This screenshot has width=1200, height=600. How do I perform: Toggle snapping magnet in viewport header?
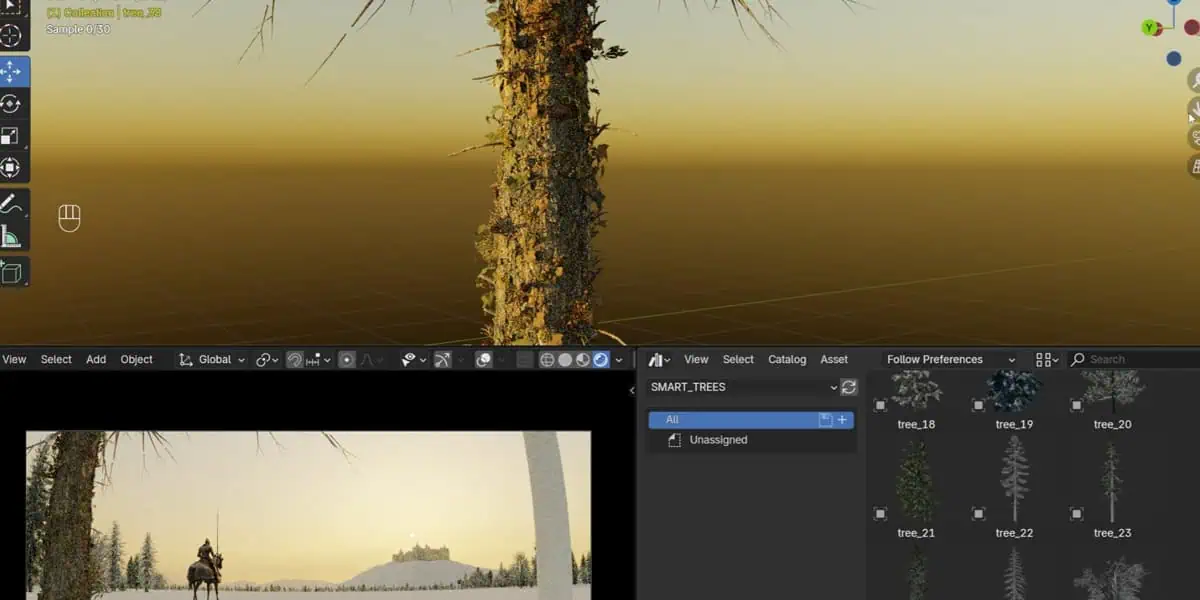[295, 360]
